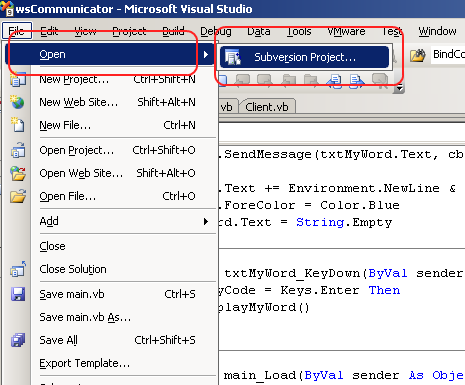Expand the Open submenu arrow
Viewport: 465px width, 385px height.
pos(206,54)
